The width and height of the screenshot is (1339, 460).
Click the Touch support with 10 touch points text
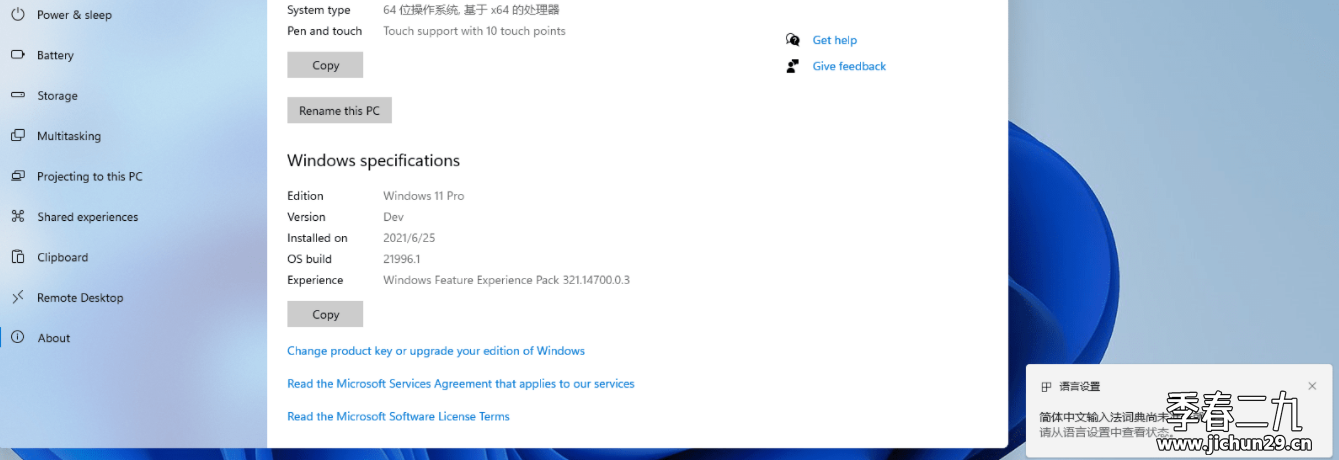pos(474,31)
